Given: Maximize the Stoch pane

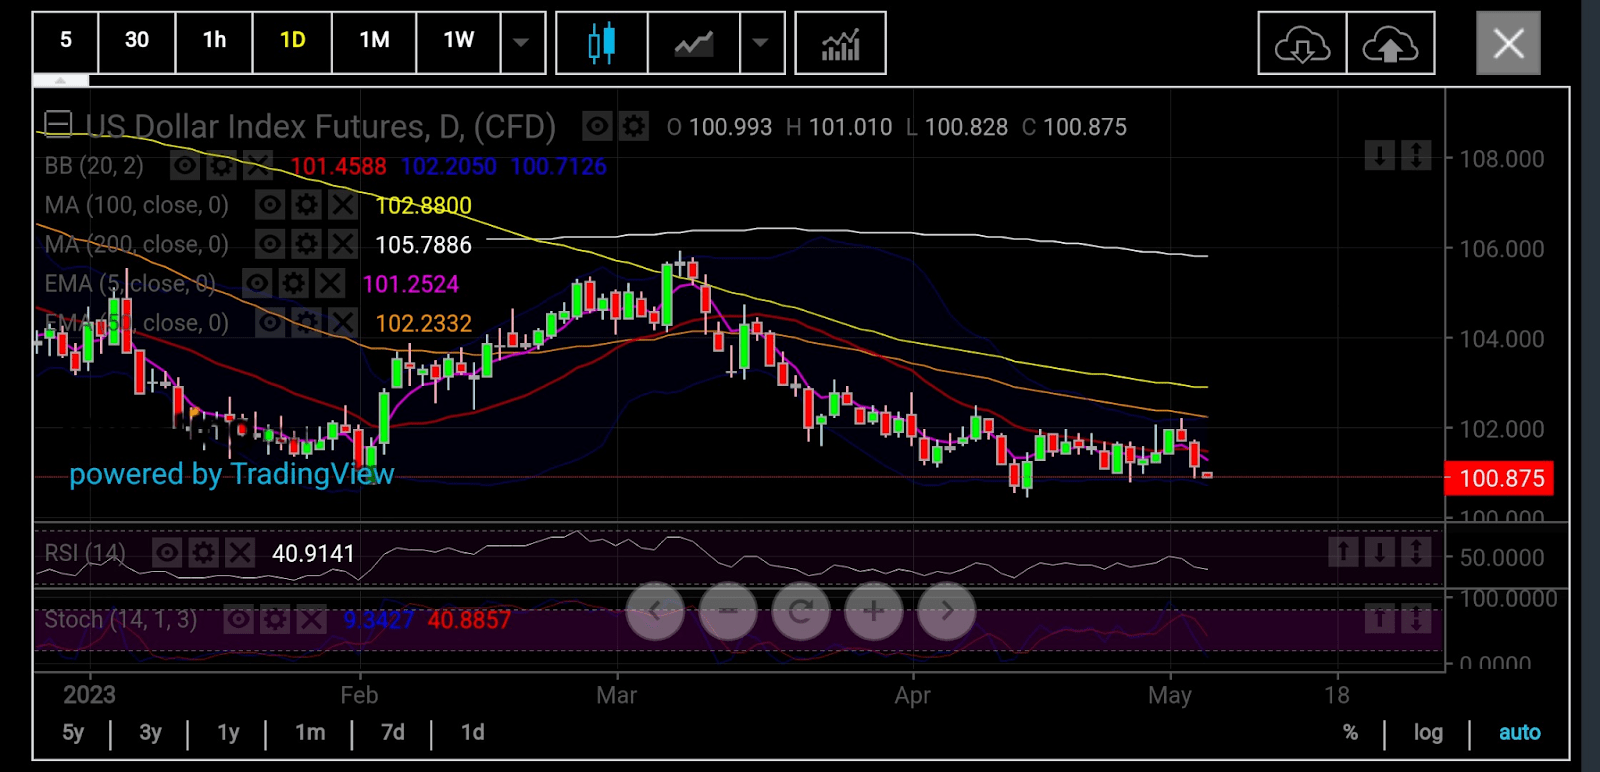Looking at the screenshot, I should [x=1416, y=619].
